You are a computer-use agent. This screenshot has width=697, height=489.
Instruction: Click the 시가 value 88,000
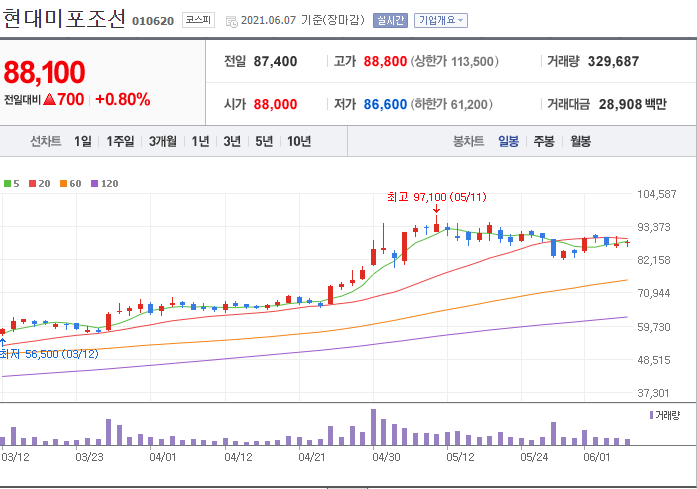click(275, 104)
